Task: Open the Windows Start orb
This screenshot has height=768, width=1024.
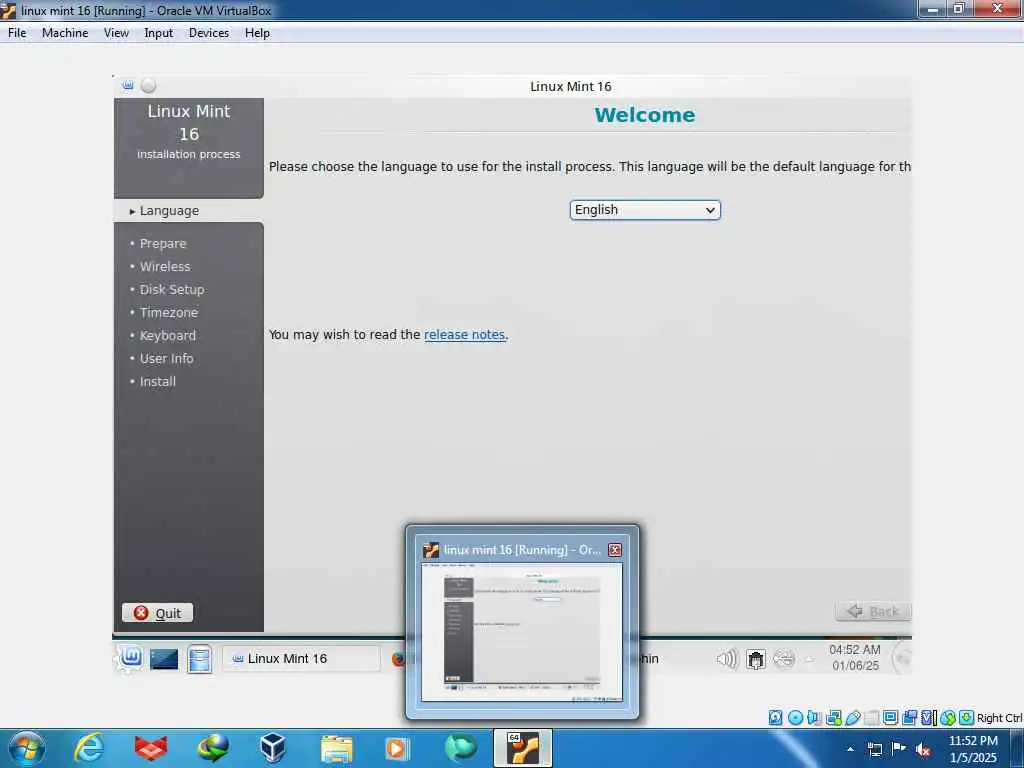Action: [x=27, y=748]
